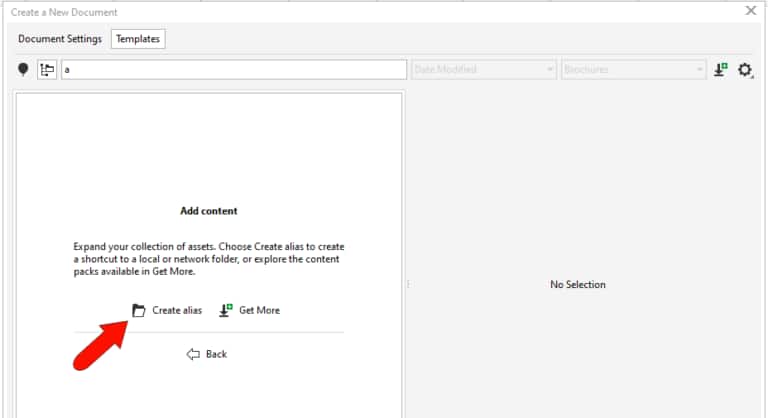Click the left arrow icon beside Back

tap(194, 354)
